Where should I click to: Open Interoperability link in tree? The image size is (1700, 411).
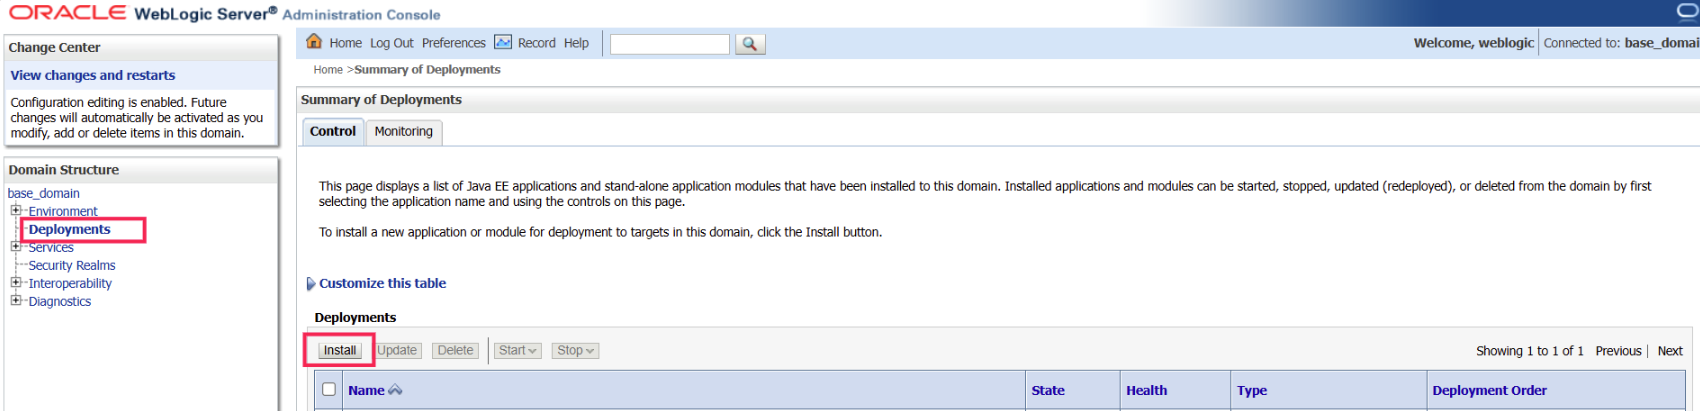click(70, 283)
